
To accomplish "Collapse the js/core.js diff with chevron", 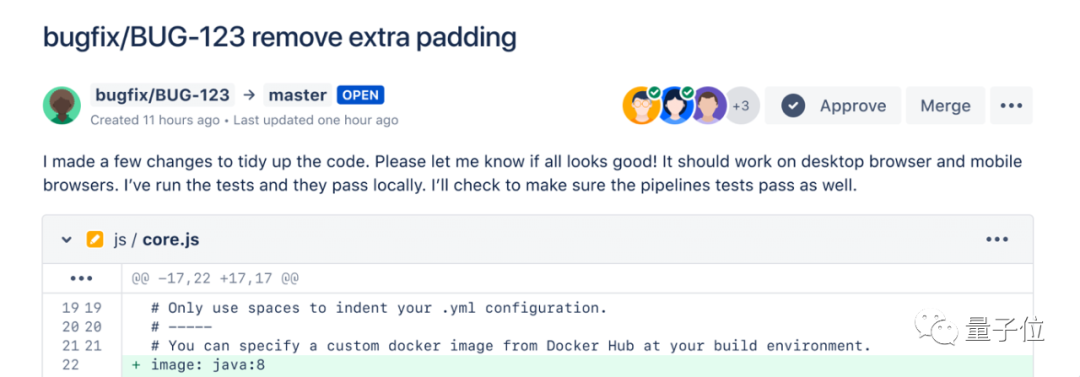I will click(66, 240).
